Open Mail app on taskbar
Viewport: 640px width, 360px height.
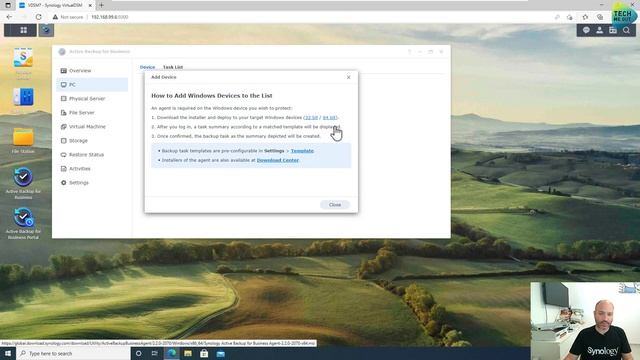pyautogui.click(x=221, y=353)
